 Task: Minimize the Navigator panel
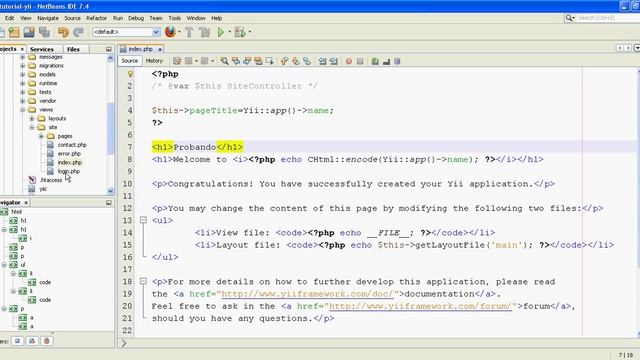point(109,202)
